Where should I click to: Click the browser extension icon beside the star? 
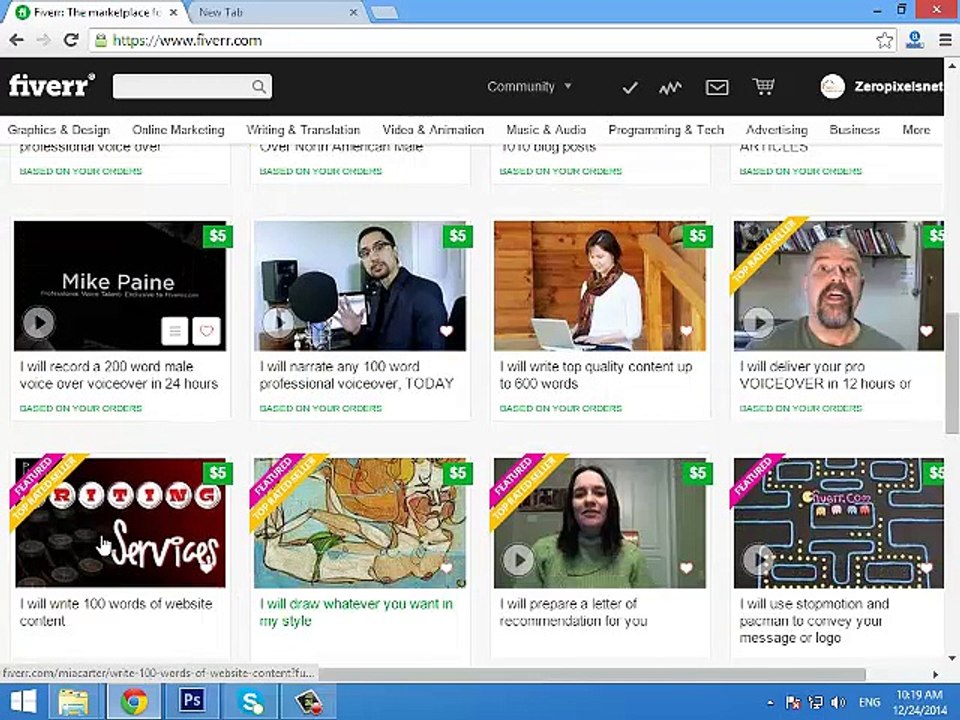(915, 40)
